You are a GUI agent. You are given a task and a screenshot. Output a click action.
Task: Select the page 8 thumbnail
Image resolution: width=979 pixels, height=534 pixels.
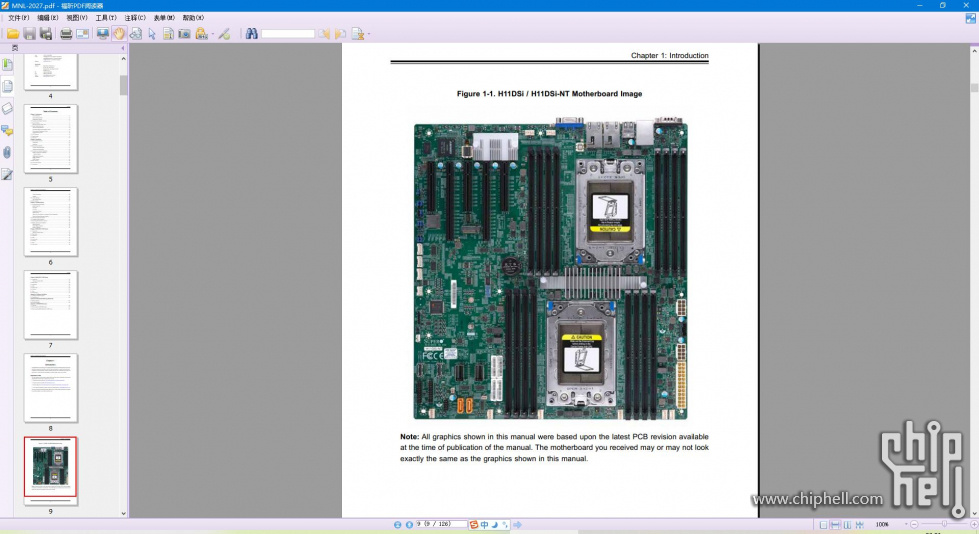51,388
